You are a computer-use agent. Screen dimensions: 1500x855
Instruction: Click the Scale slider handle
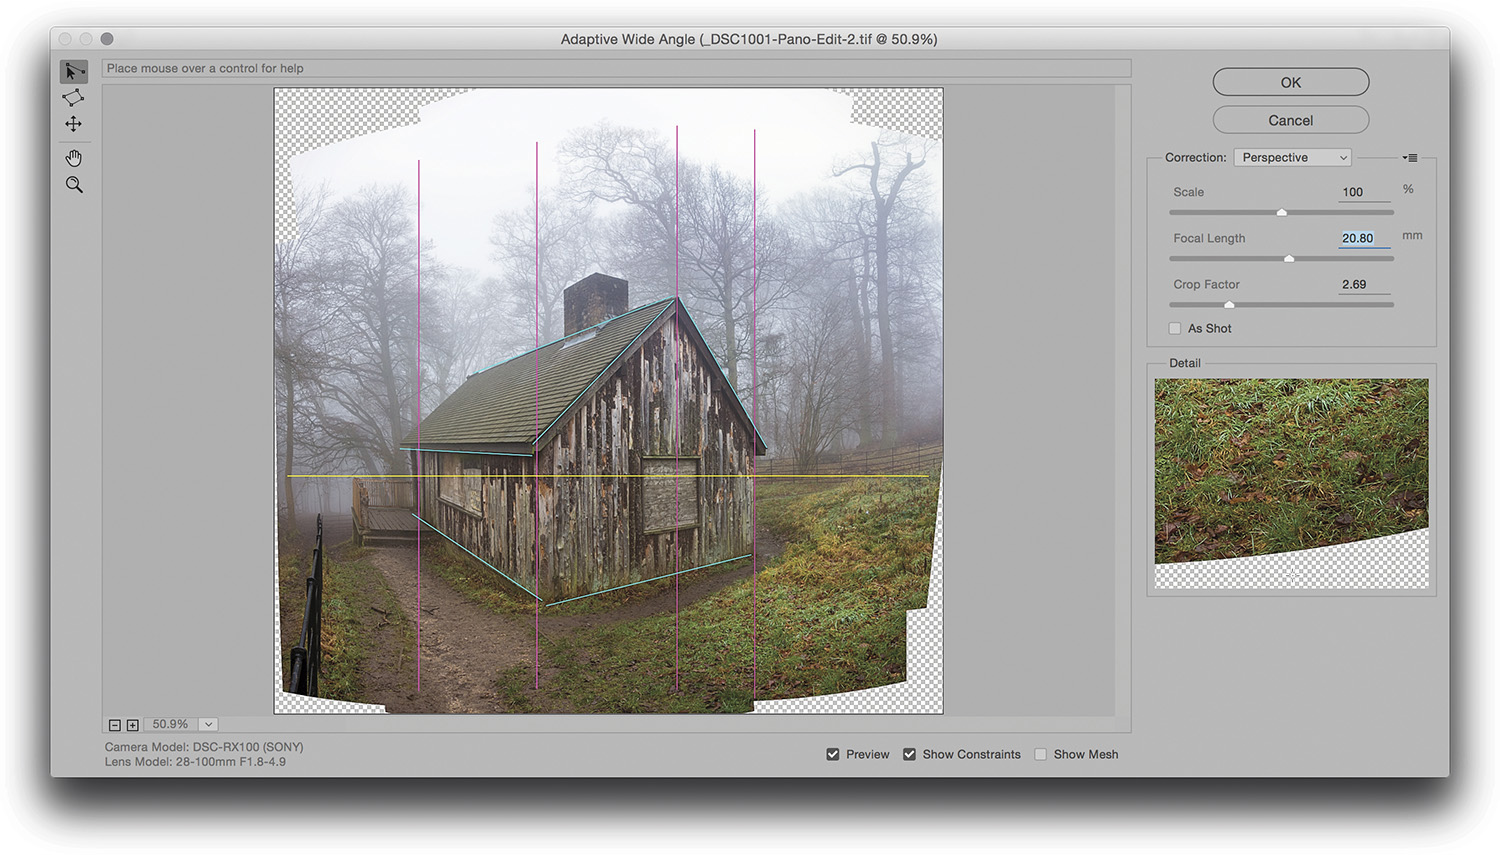(1281, 212)
